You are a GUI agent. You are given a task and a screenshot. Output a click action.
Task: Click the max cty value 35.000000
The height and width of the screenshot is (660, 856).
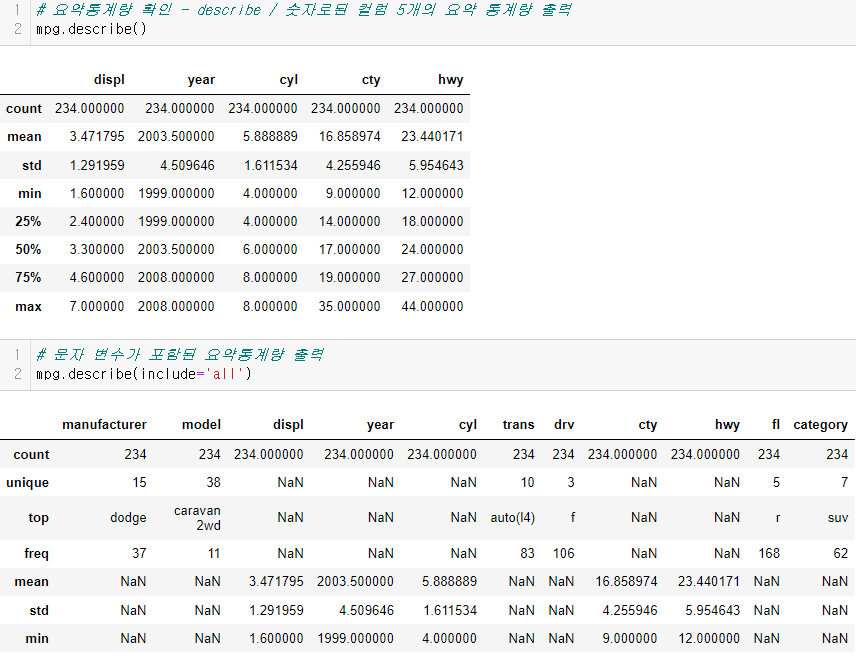[349, 306]
